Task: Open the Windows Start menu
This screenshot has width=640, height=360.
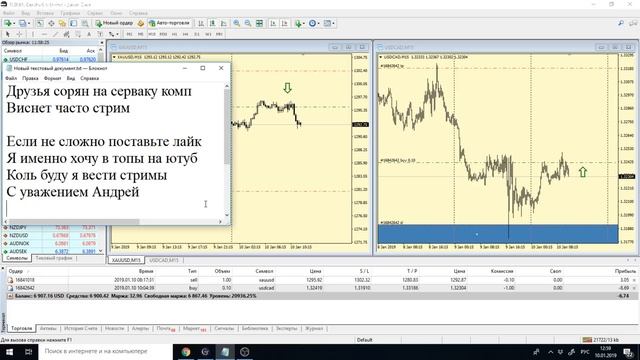Action: pos(9,351)
